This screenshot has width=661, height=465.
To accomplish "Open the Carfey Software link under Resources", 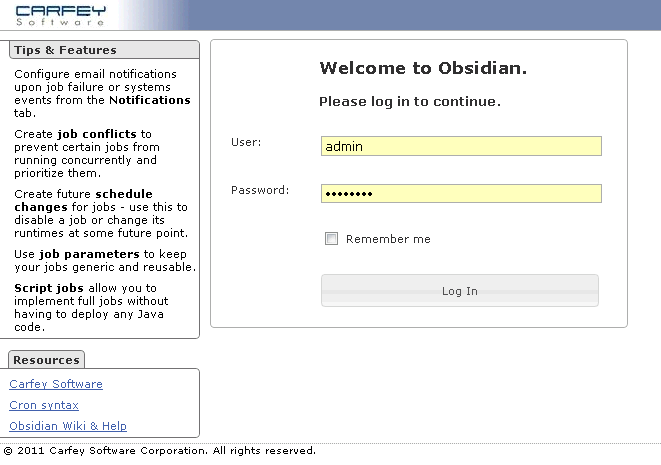I will tap(56, 384).
